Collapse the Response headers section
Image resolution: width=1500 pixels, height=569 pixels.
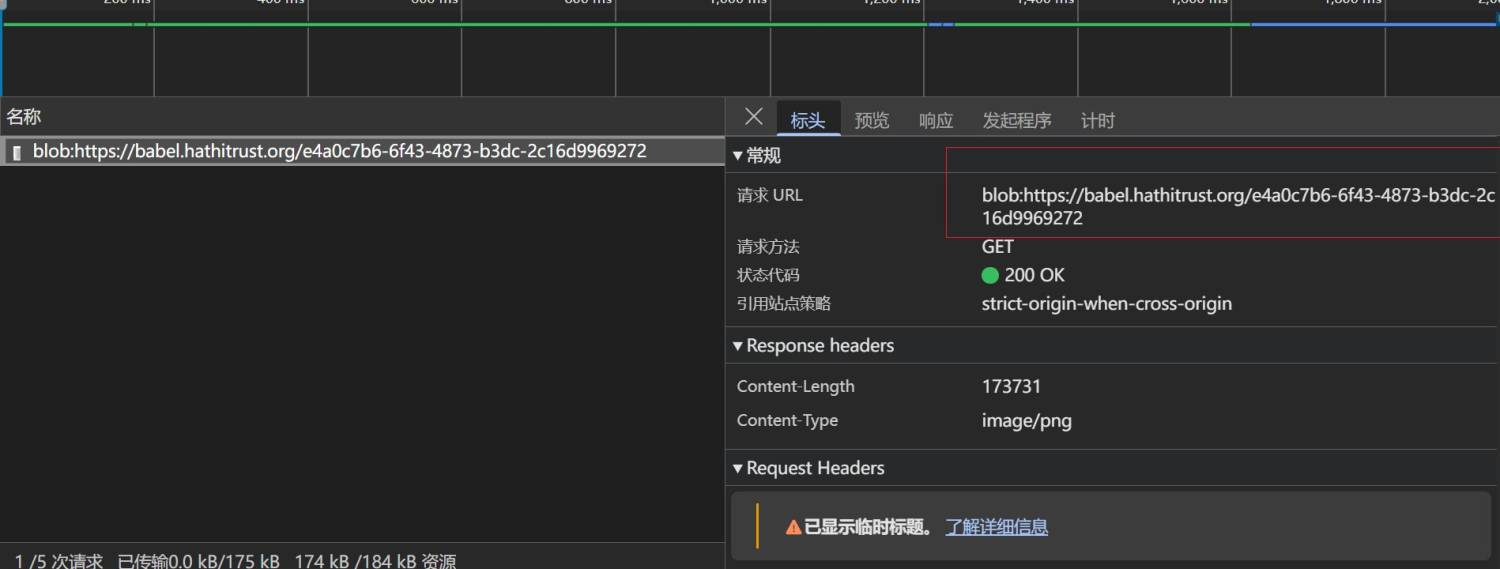(x=813, y=346)
